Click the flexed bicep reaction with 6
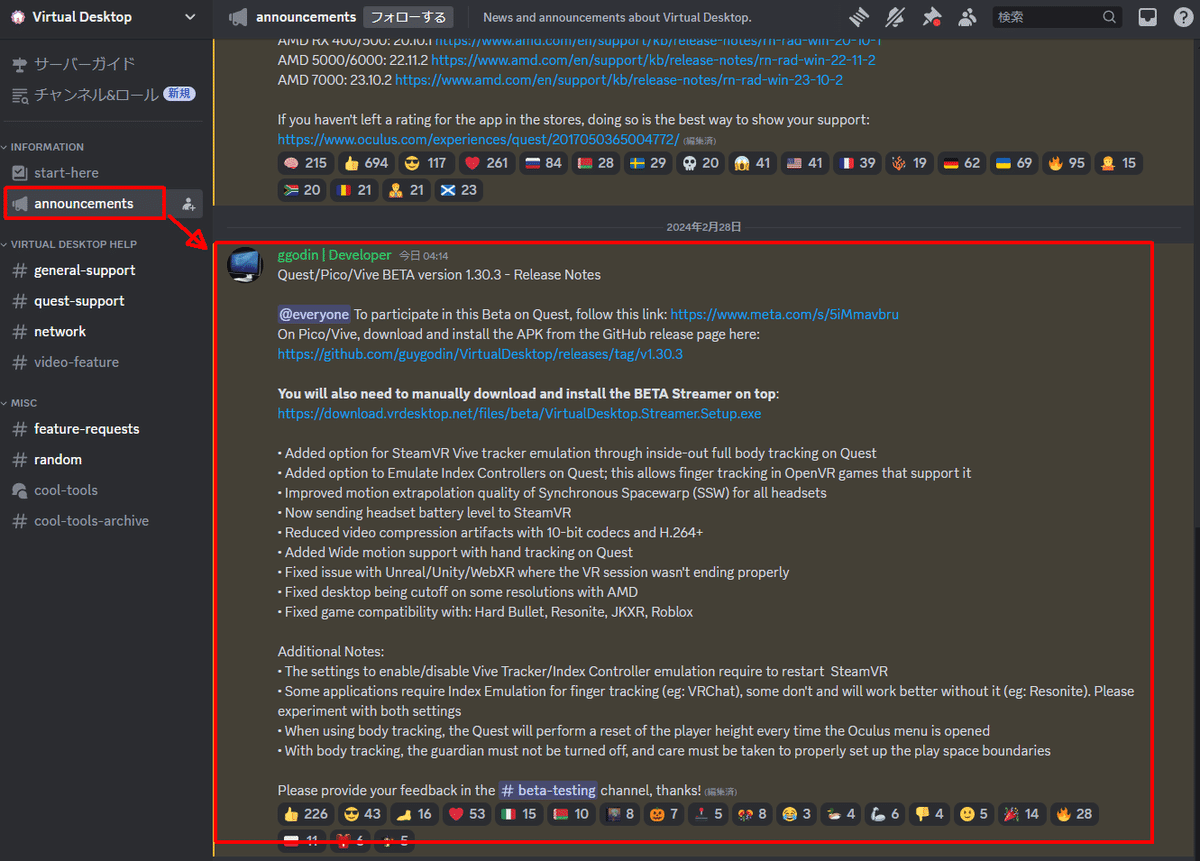 pos(885,814)
